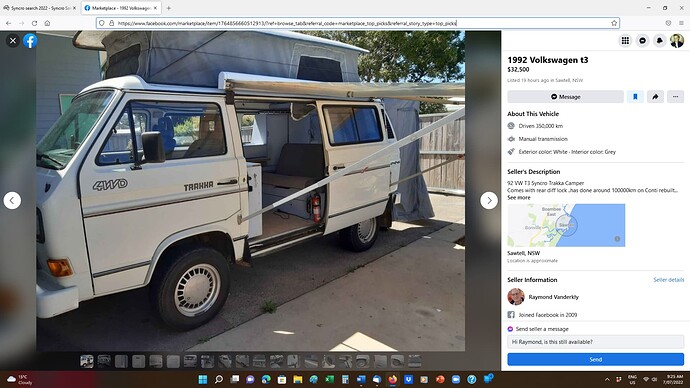
Task: Open the Seller details link
Action: [x=668, y=280]
